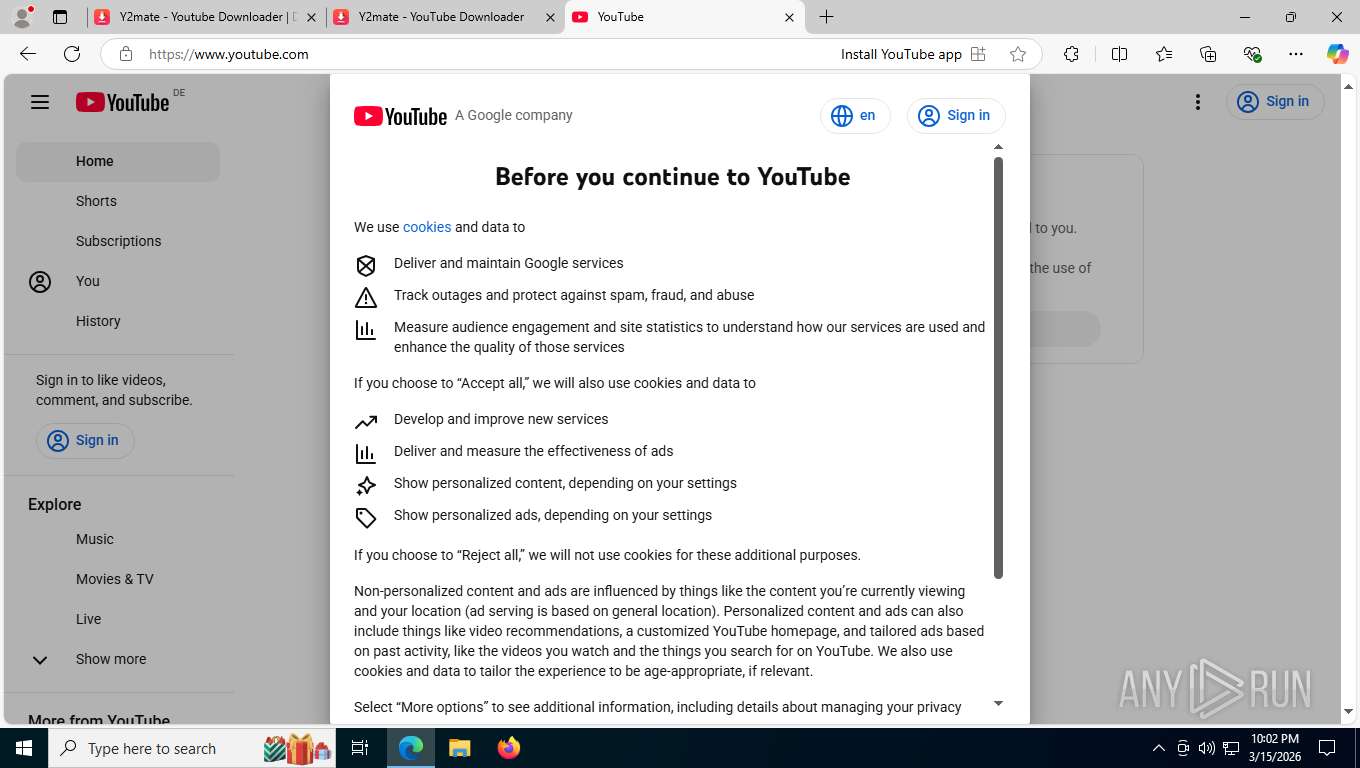Image resolution: width=1360 pixels, height=768 pixels.
Task: Open History in the sidebar
Action: pos(118,321)
